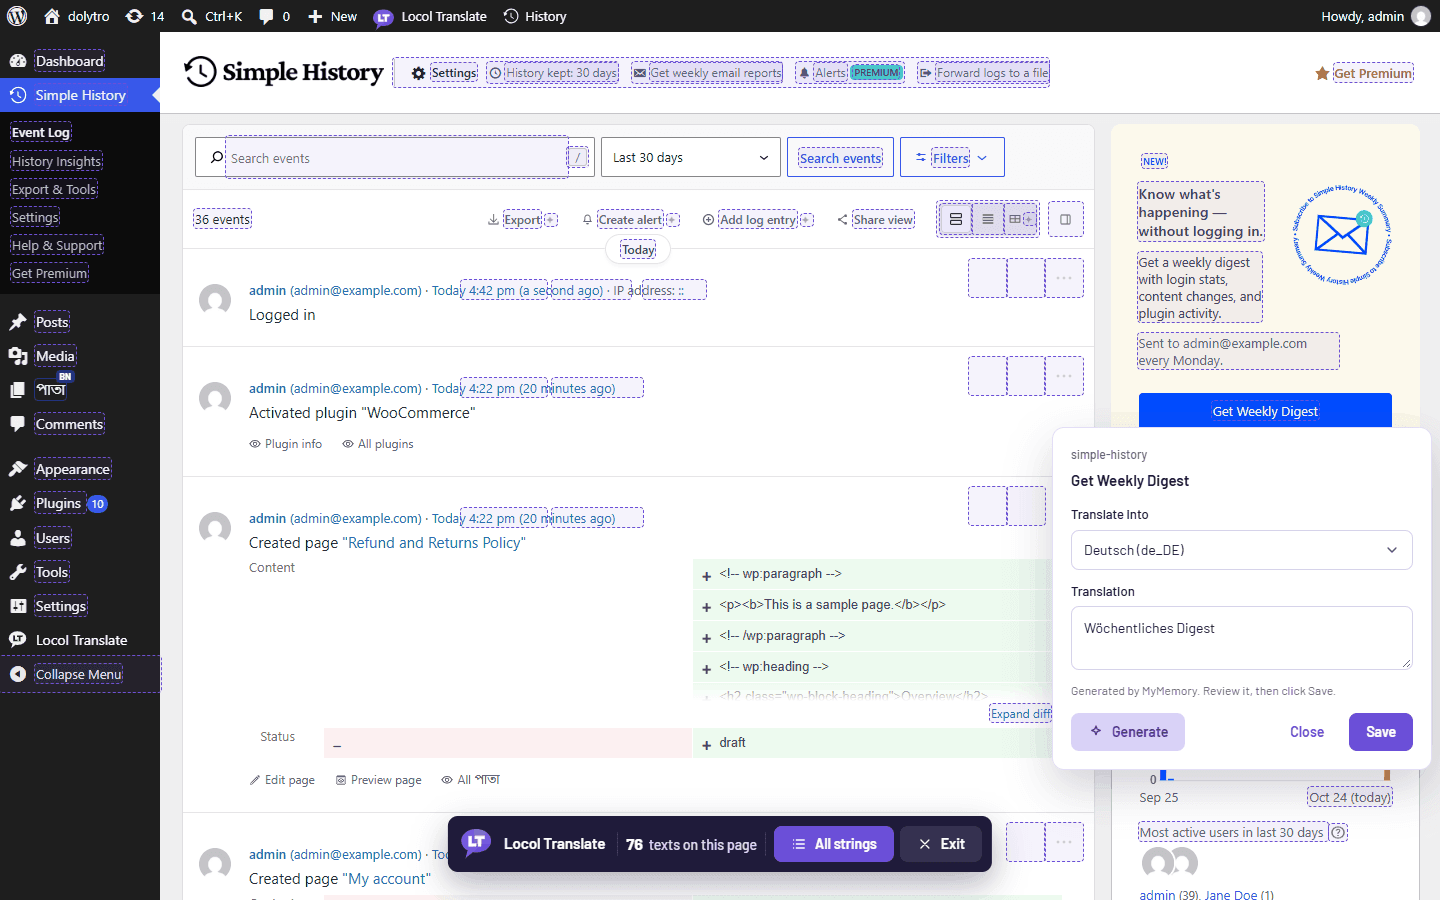Viewport: 1440px width, 900px height.
Task: Open the three-dot menu for Logged in event
Action: pos(1064,278)
